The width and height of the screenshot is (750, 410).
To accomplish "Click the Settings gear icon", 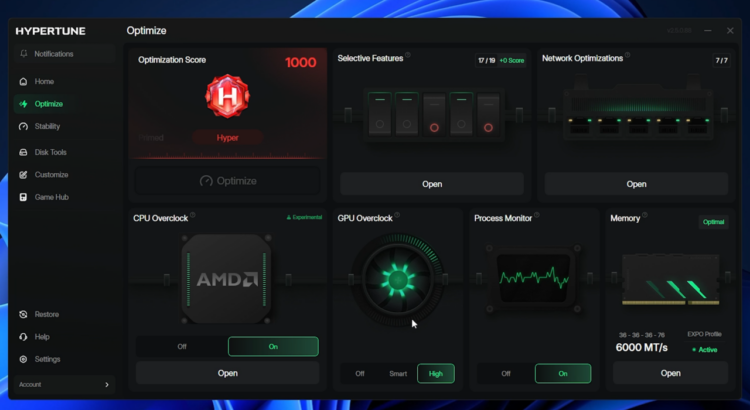I will tap(23, 359).
